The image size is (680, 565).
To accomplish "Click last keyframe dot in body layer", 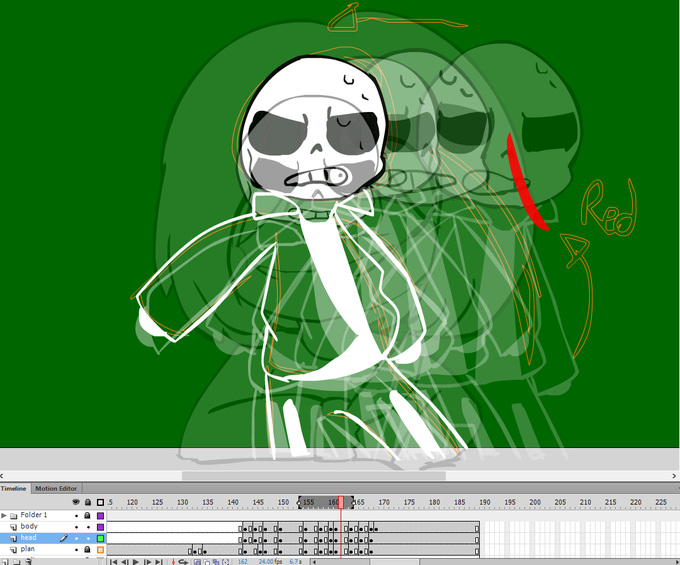I will [376, 529].
